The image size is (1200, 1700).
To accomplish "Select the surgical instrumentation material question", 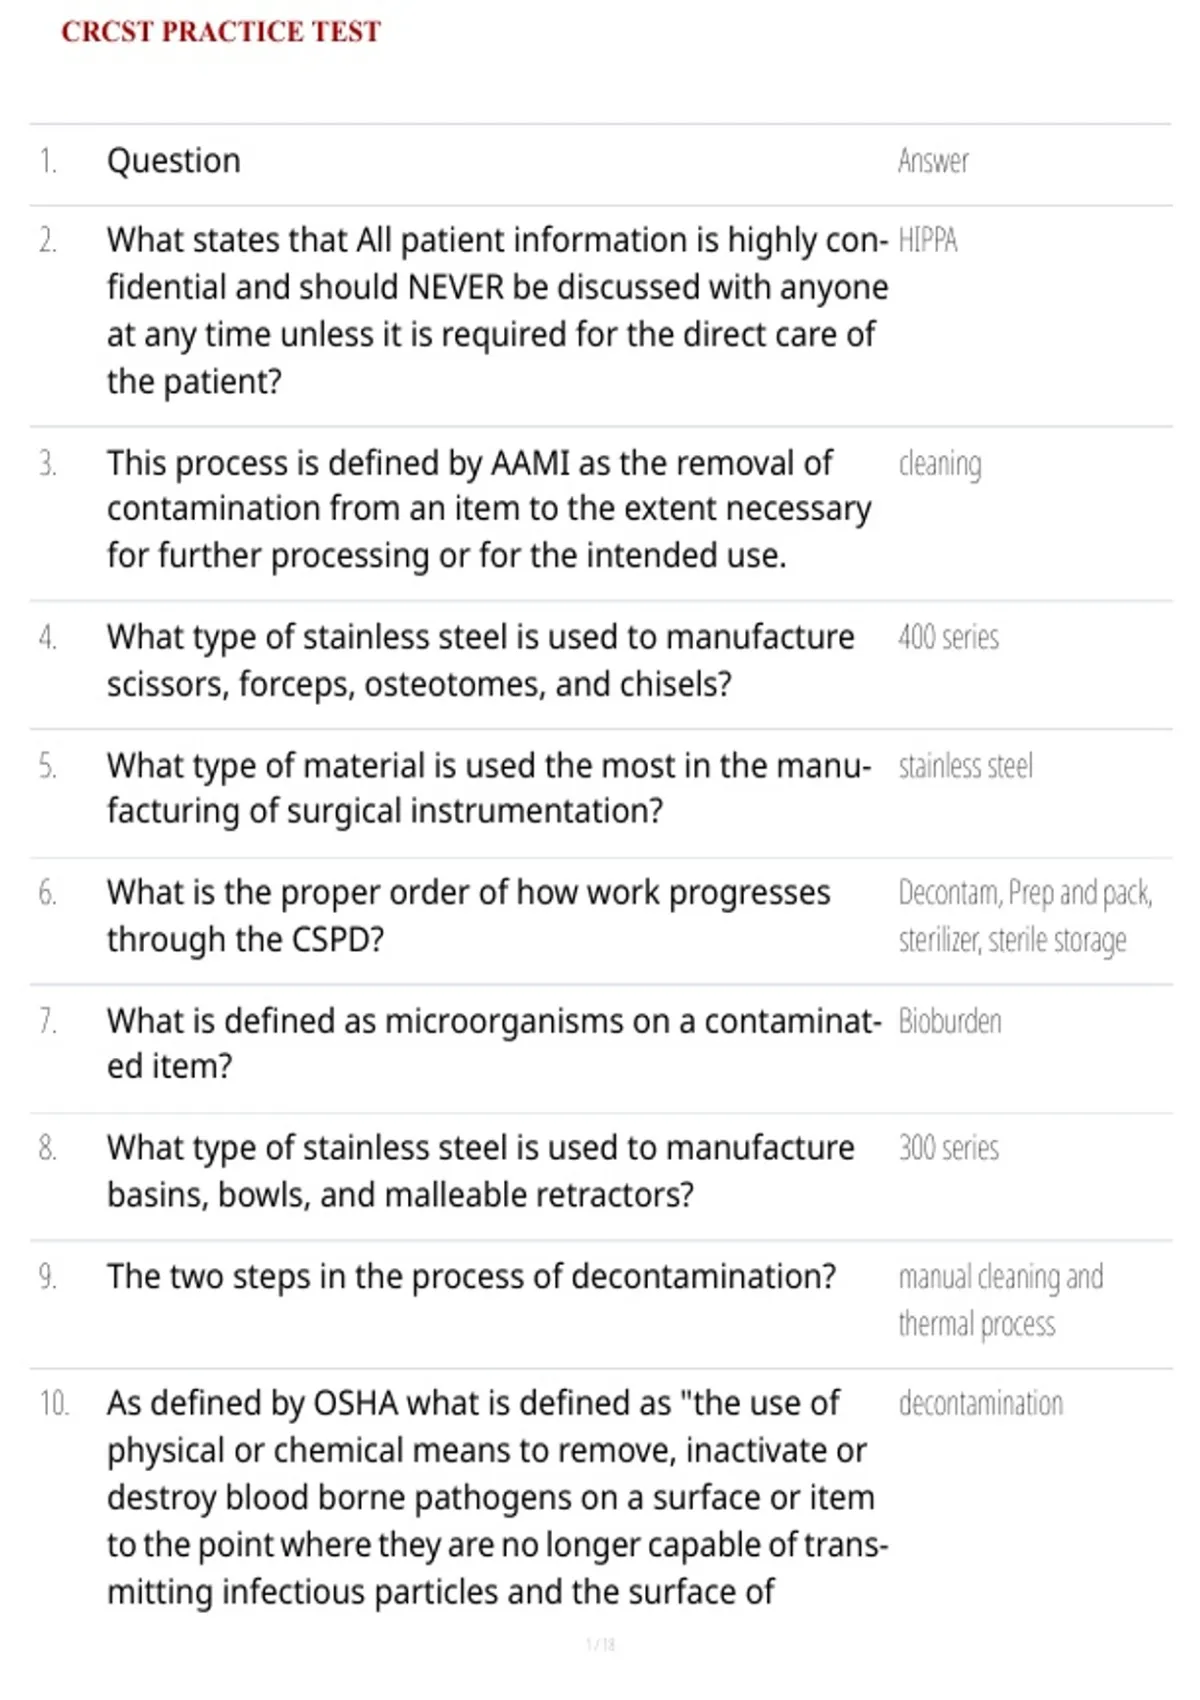I will tap(489, 788).
